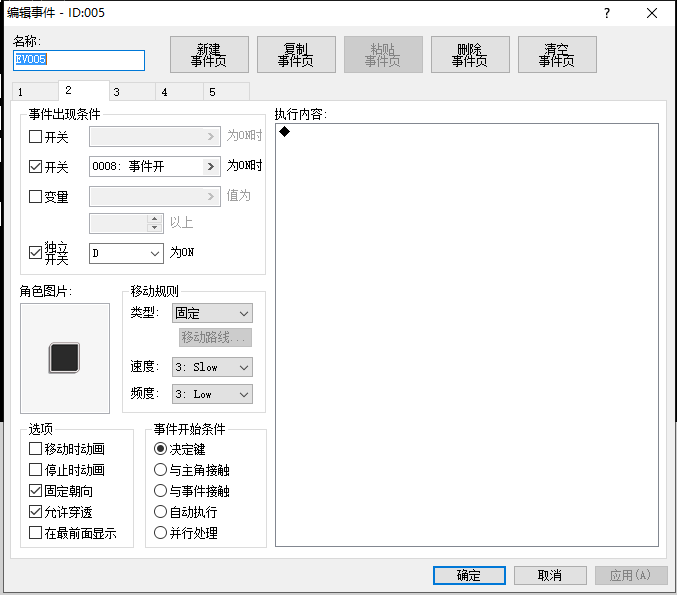Open the 类型 固定 movement type dropdown
The width and height of the screenshot is (677, 595).
click(212, 313)
